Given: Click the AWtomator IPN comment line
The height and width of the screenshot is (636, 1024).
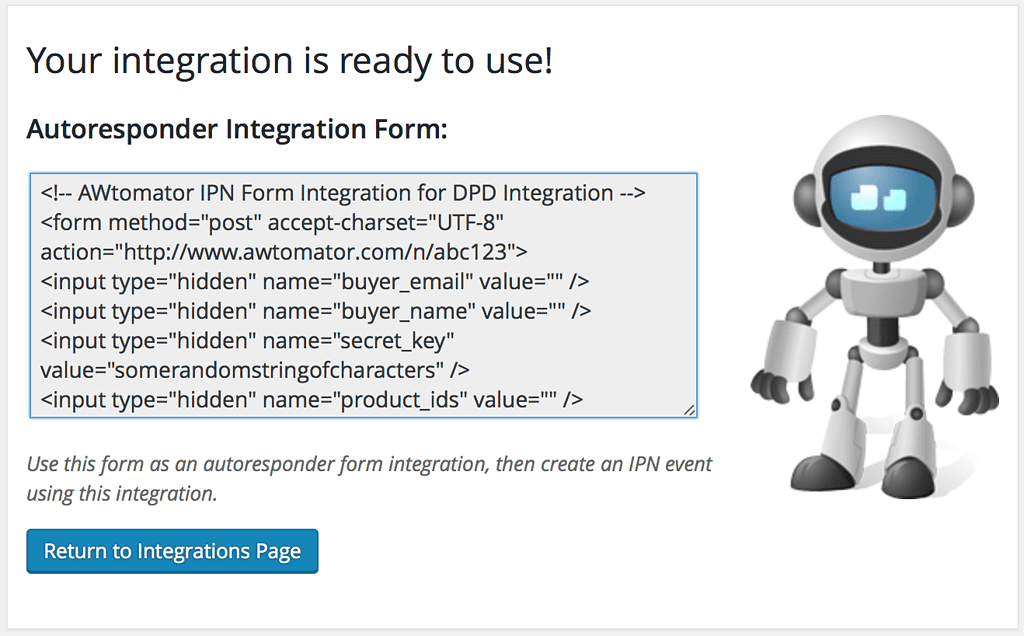Looking at the screenshot, I should click(x=343, y=193).
